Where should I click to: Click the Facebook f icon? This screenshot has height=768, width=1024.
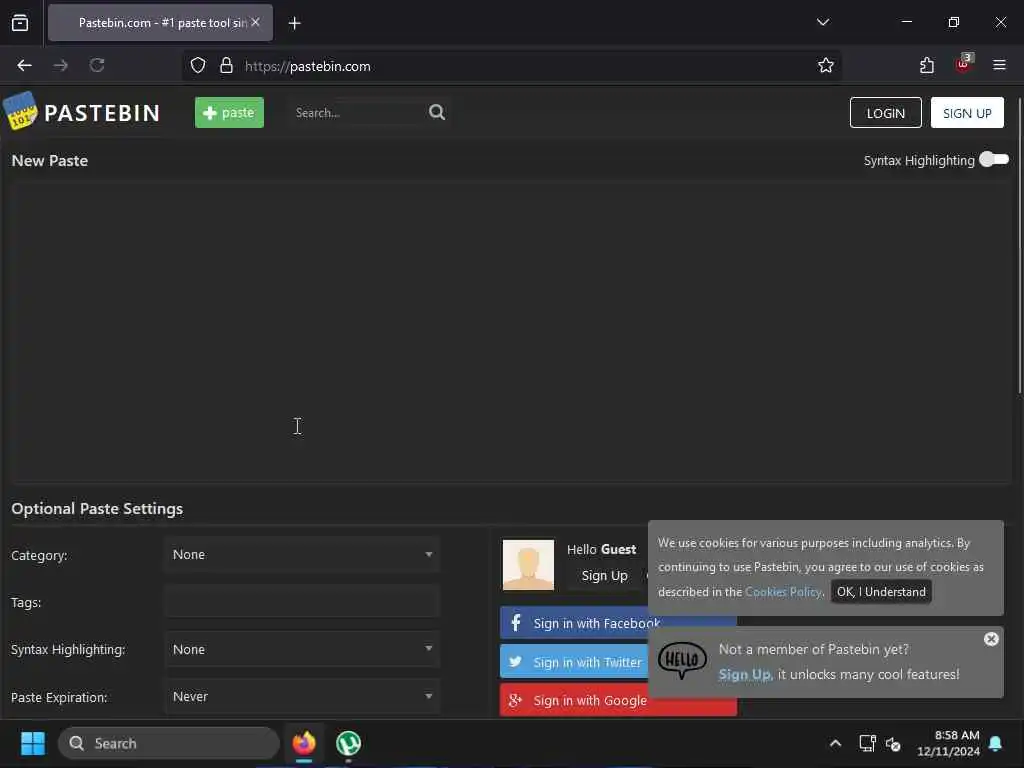[x=515, y=622]
